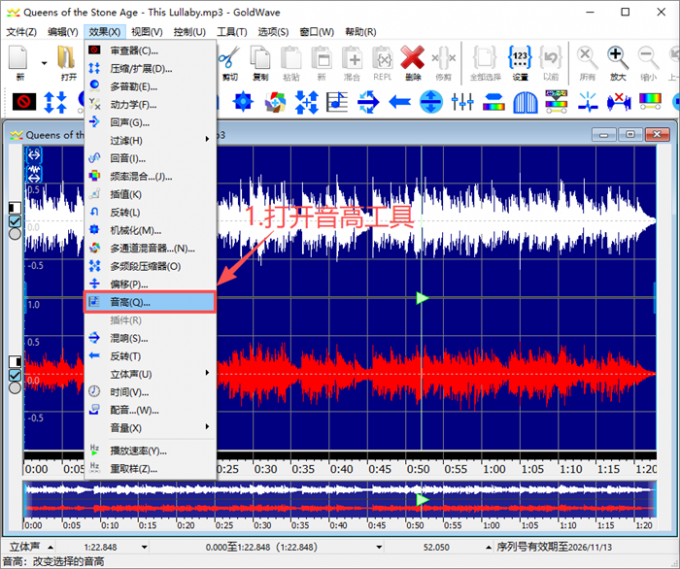
Task: Trim audio using 修剪 icon
Action: (x=443, y=63)
